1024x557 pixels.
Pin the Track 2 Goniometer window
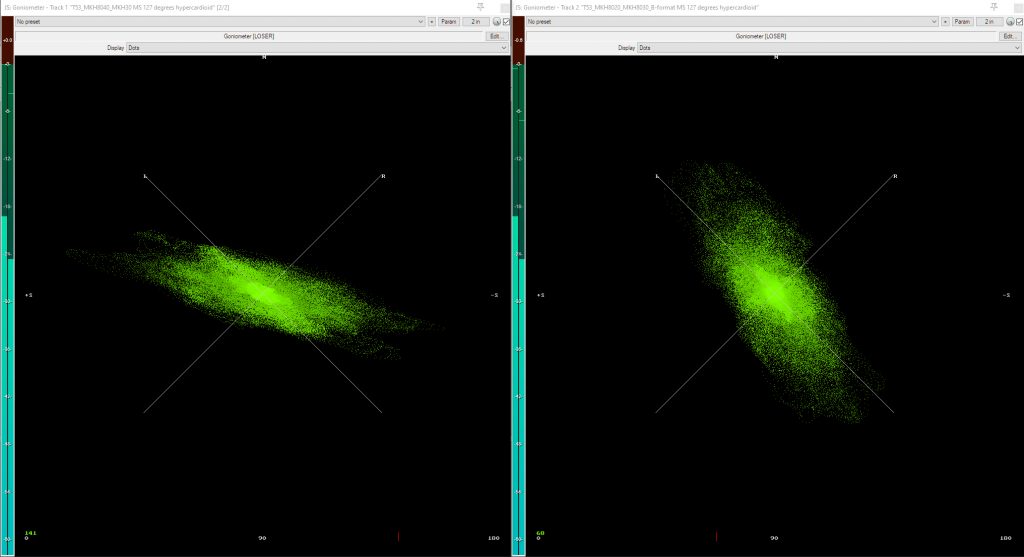(993, 7)
